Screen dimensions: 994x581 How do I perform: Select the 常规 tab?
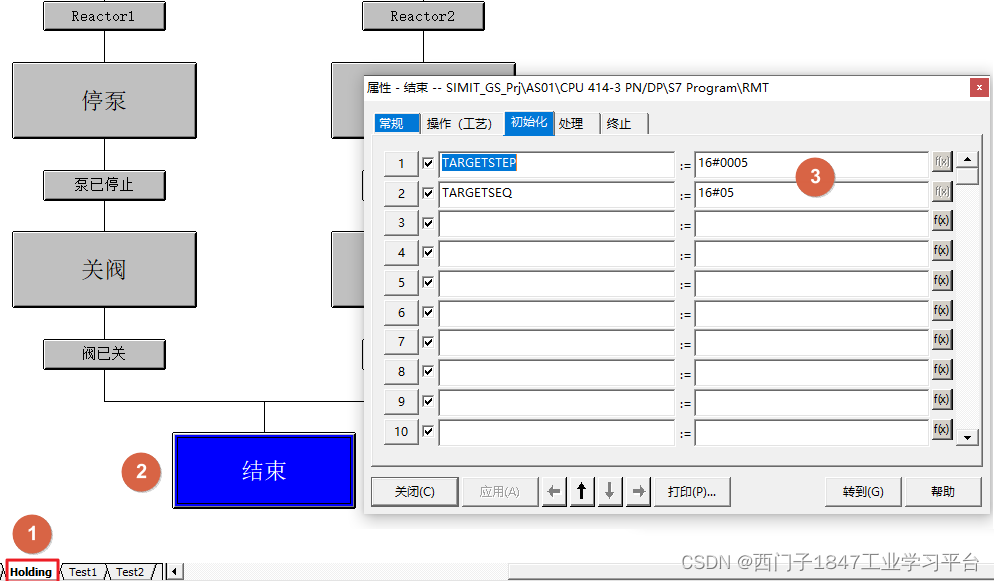coord(396,122)
